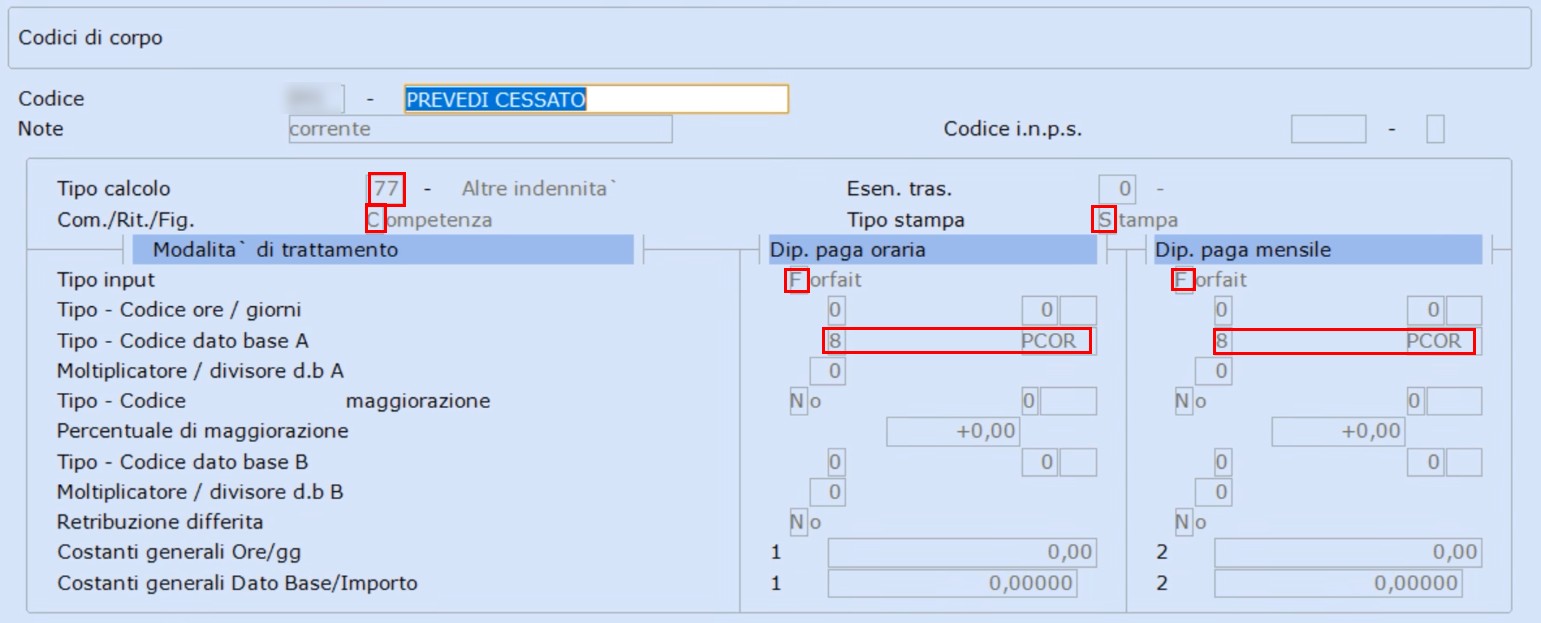
Task: Click the Codici di corpo title
Action: pyautogui.click(x=91, y=38)
